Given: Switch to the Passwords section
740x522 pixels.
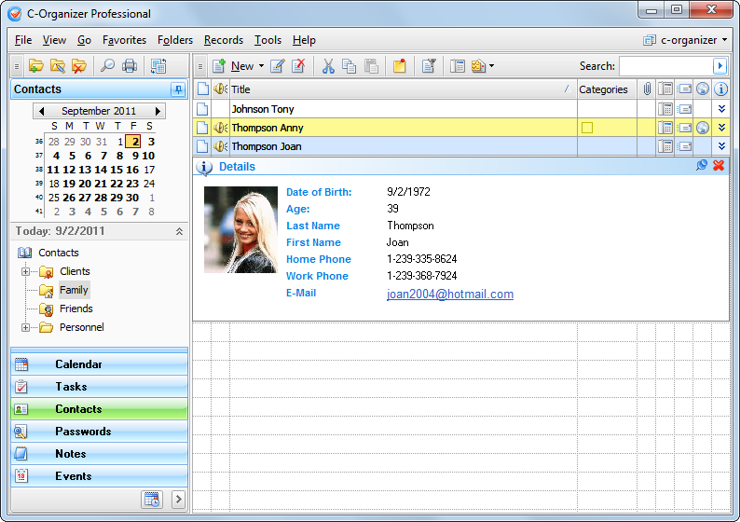Looking at the screenshot, I should point(99,431).
